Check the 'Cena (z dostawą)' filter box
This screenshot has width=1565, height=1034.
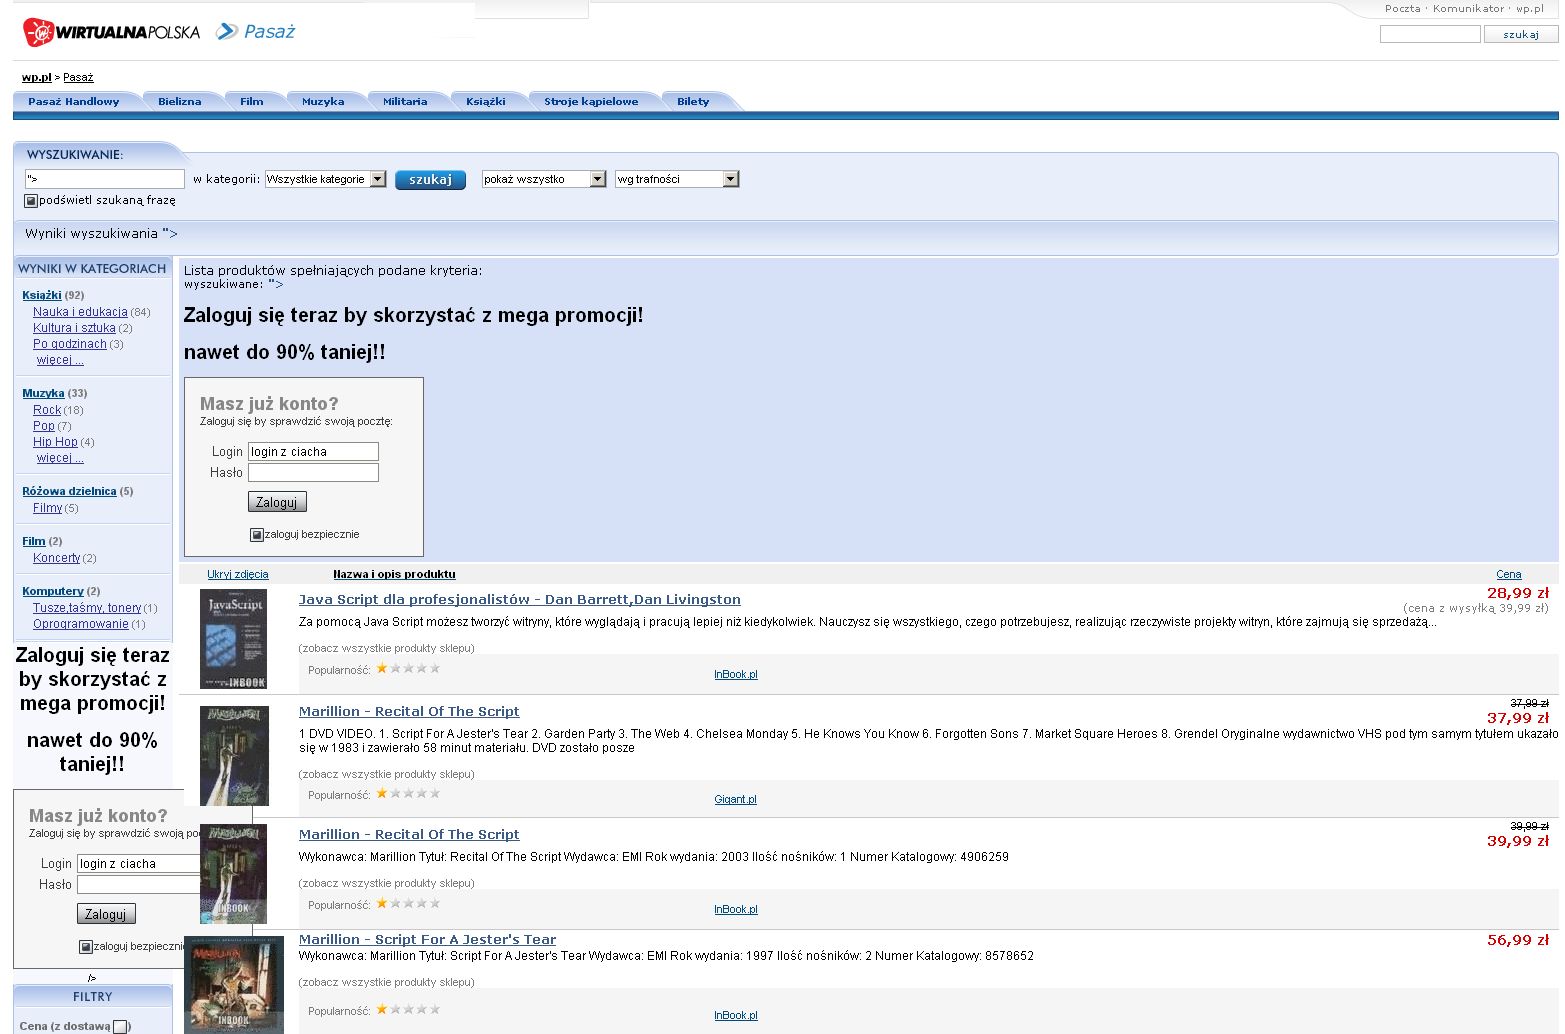pyautogui.click(x=120, y=1026)
